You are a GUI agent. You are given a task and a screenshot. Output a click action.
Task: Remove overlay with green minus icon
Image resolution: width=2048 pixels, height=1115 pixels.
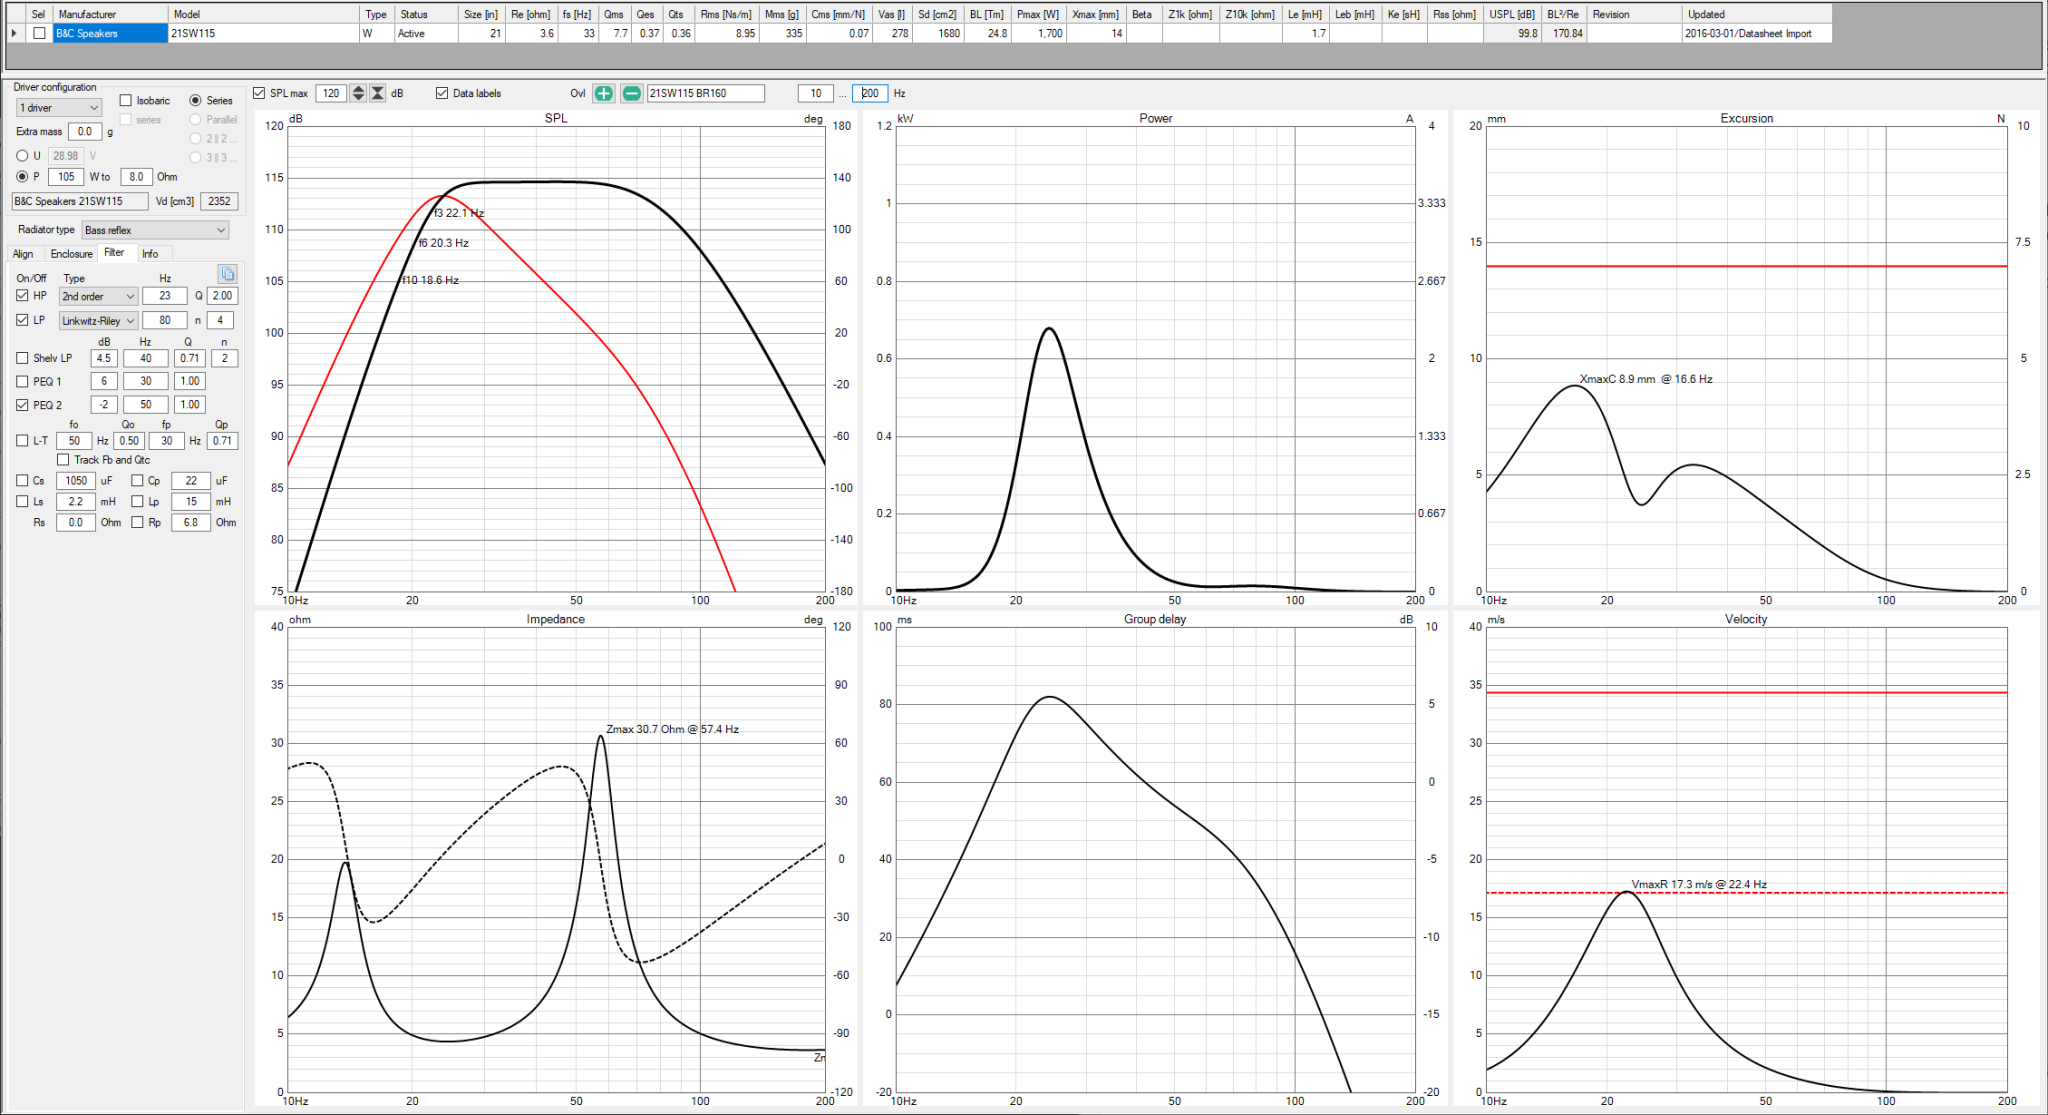pyautogui.click(x=632, y=93)
